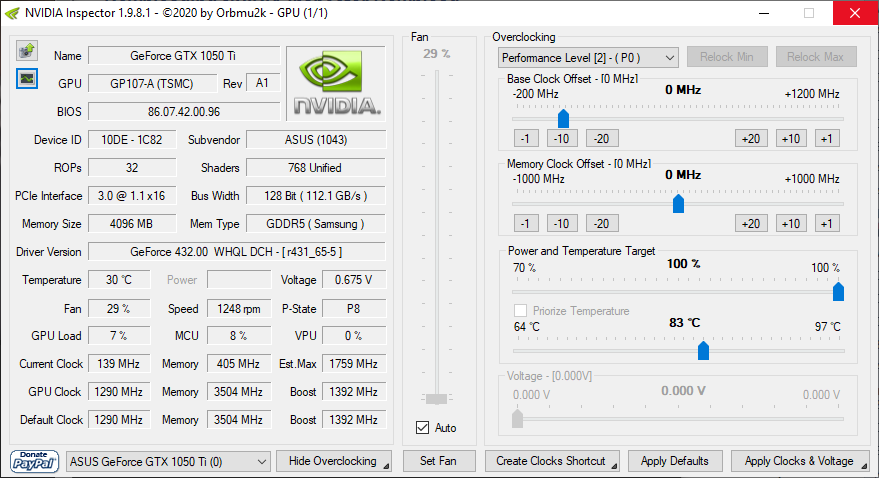879x478 pixels.
Task: Click the ROPs value 32
Action: (x=132, y=168)
